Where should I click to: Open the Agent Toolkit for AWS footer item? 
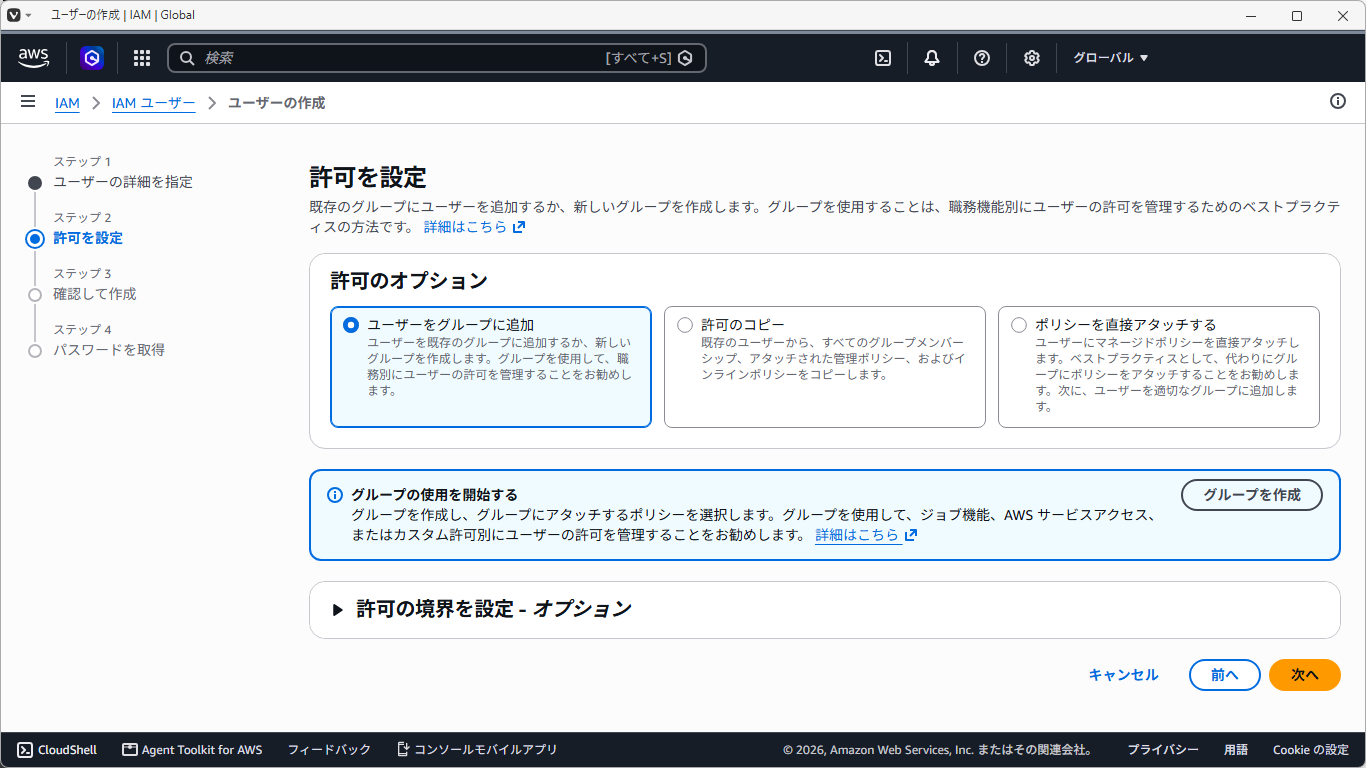(x=192, y=750)
